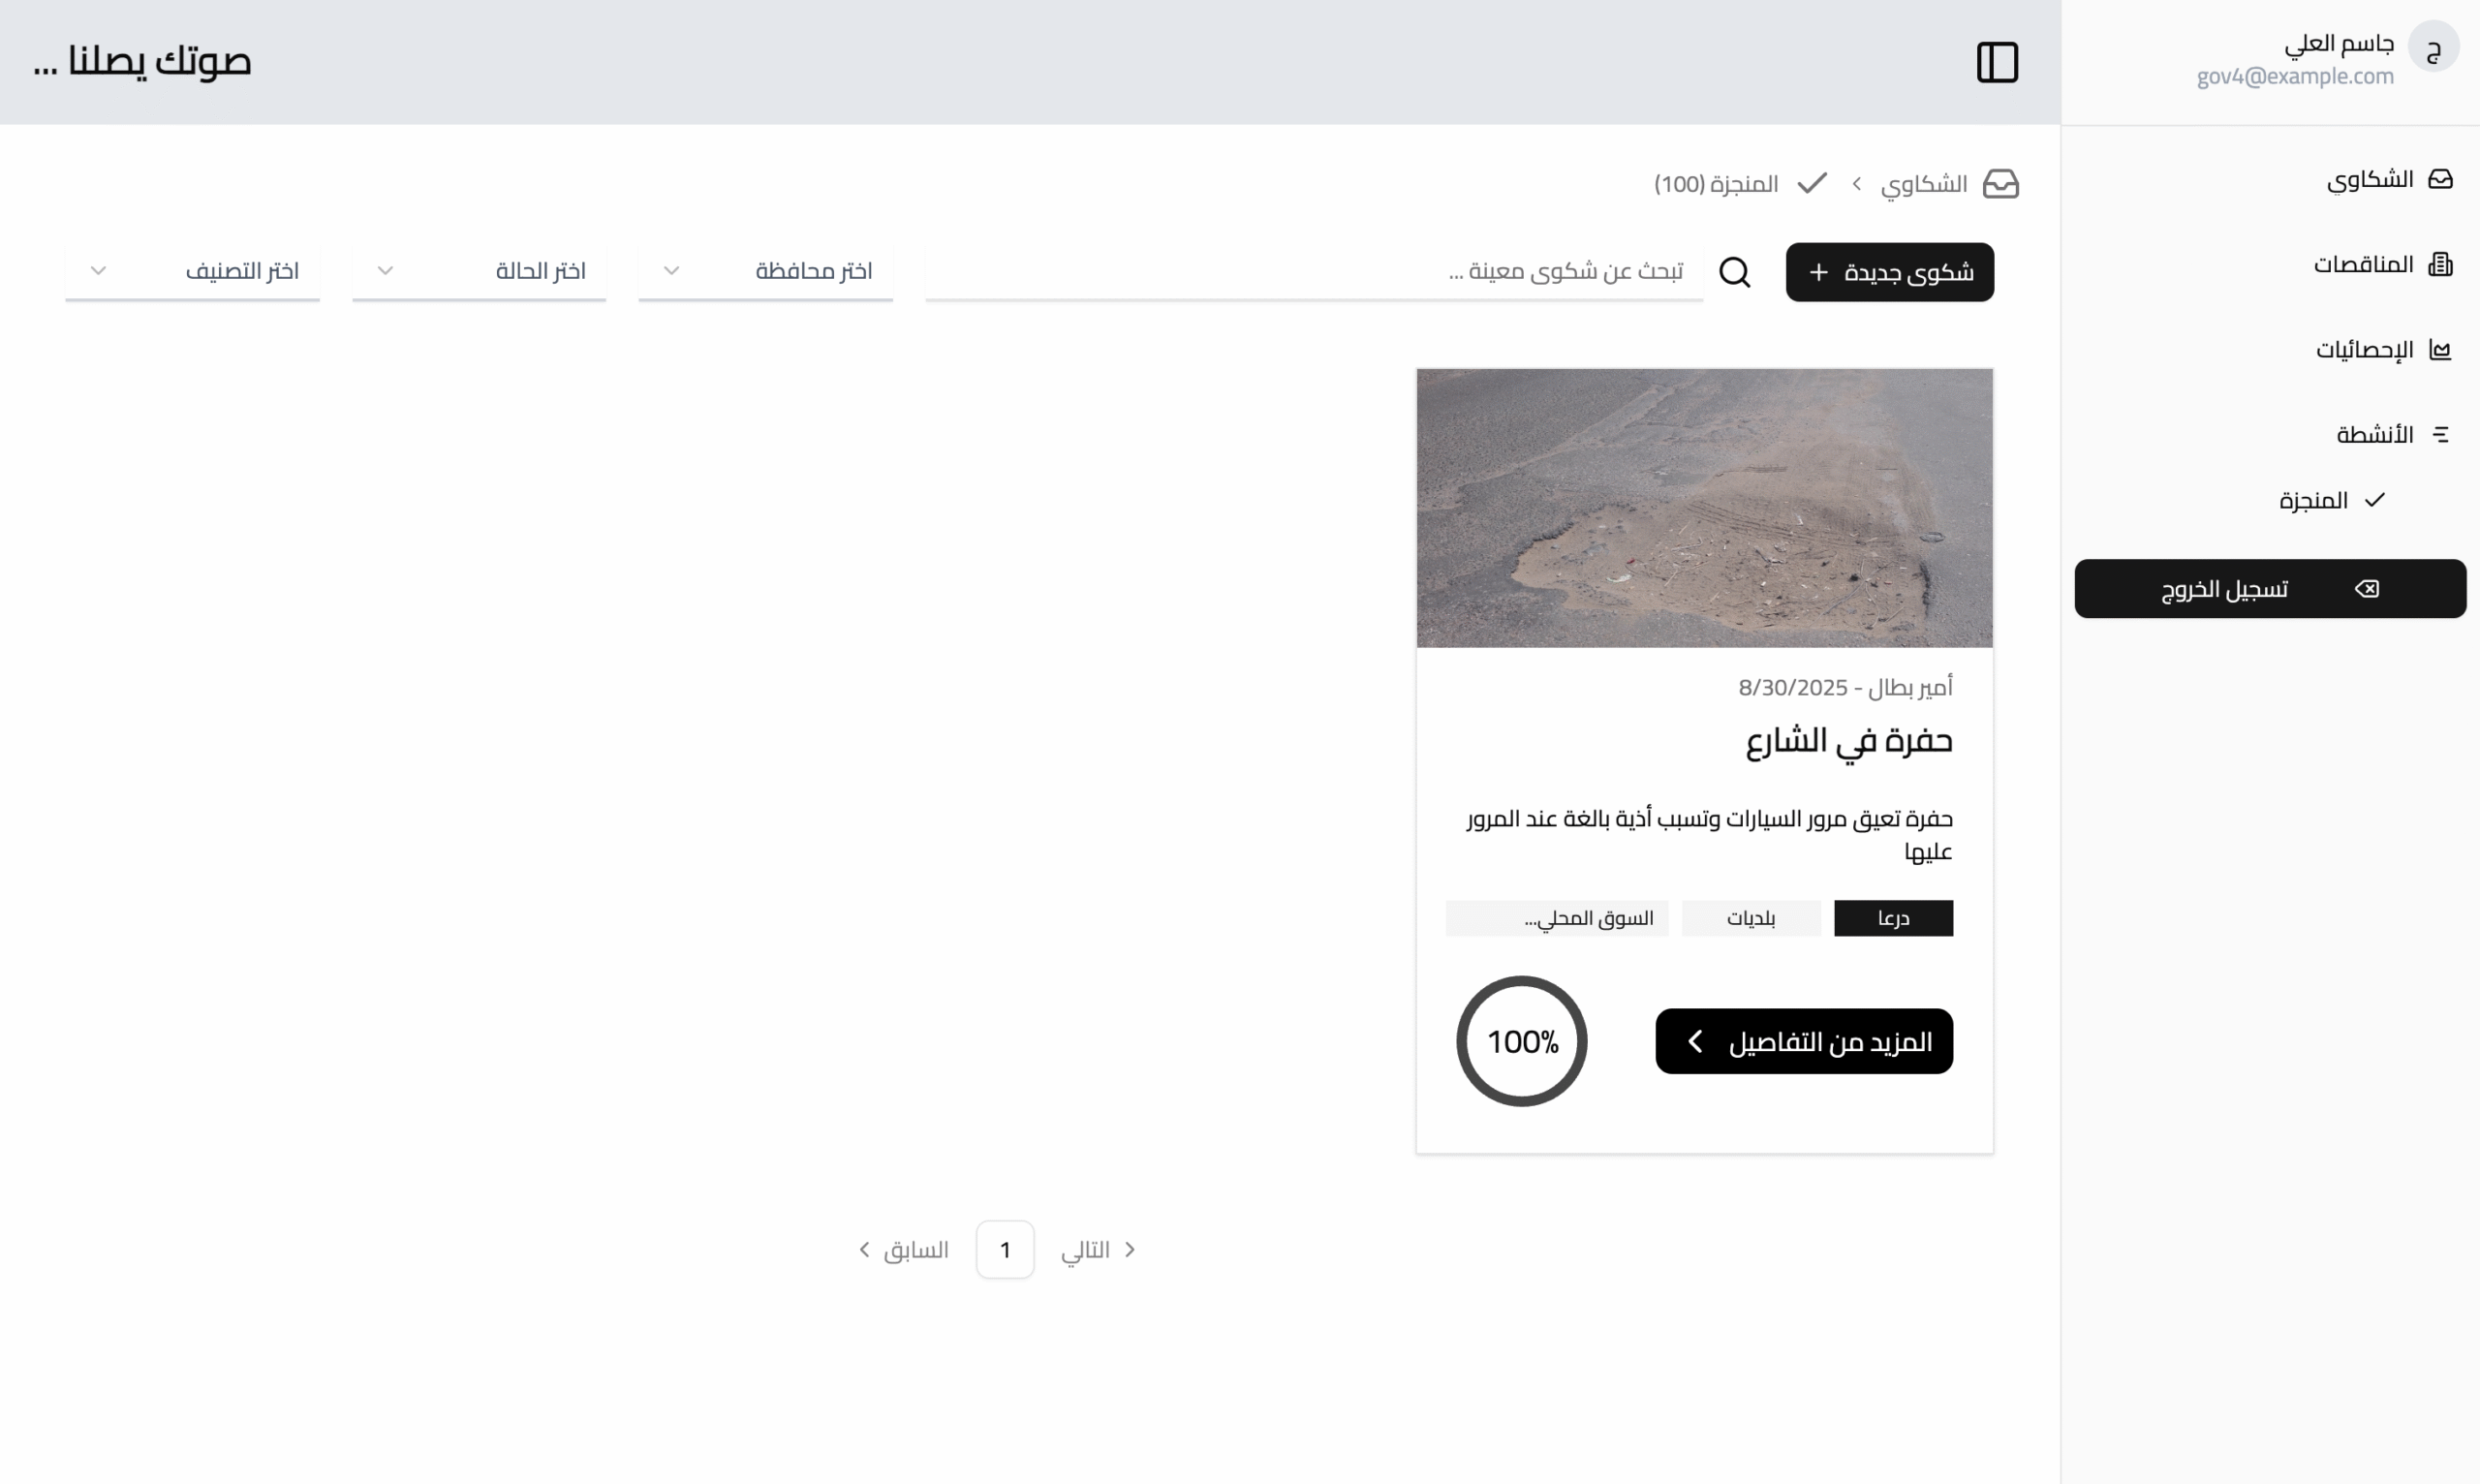This screenshot has width=2480, height=1484.
Task: Click the 100% circular progress indicator
Action: pos(1521,1041)
